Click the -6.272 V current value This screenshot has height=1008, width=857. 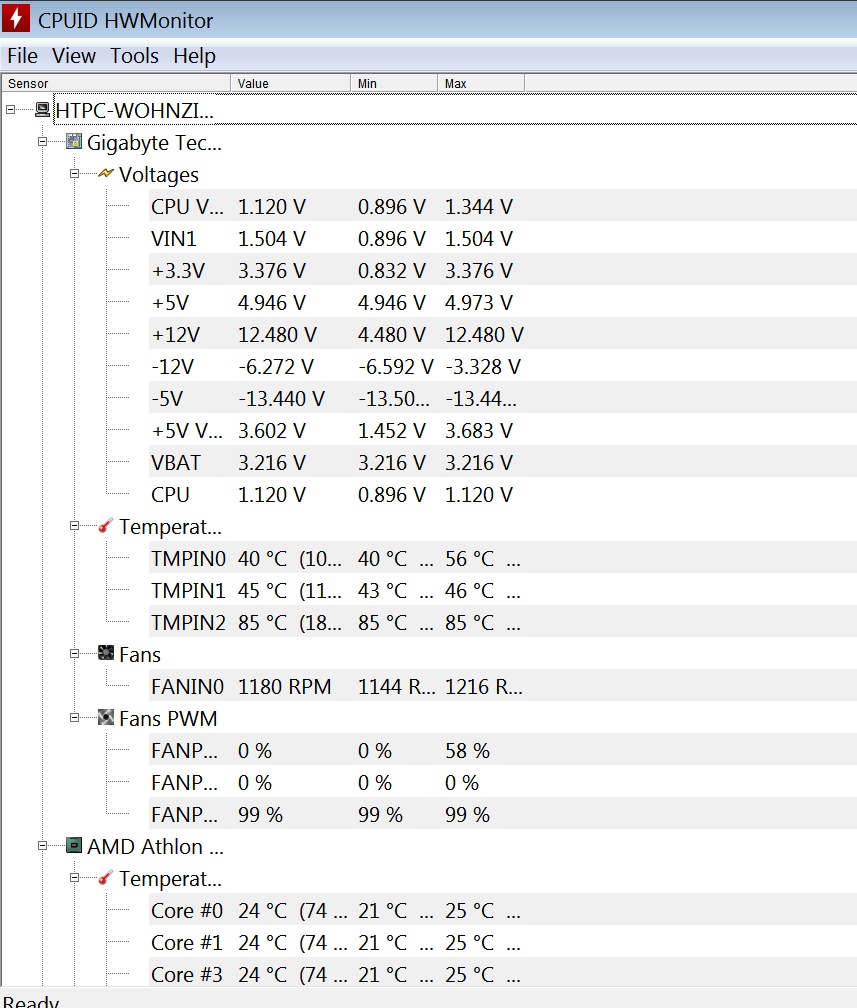coord(276,367)
